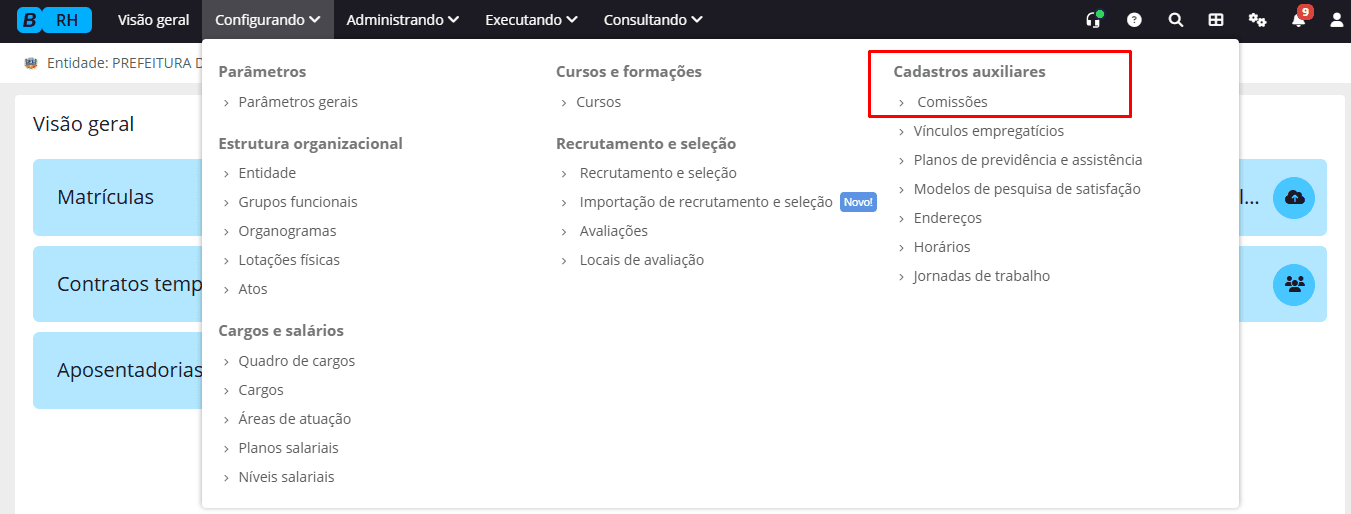Open Importação de recrutamento e seleção
Viewport: 1351px width, 514px height.
pos(706,202)
